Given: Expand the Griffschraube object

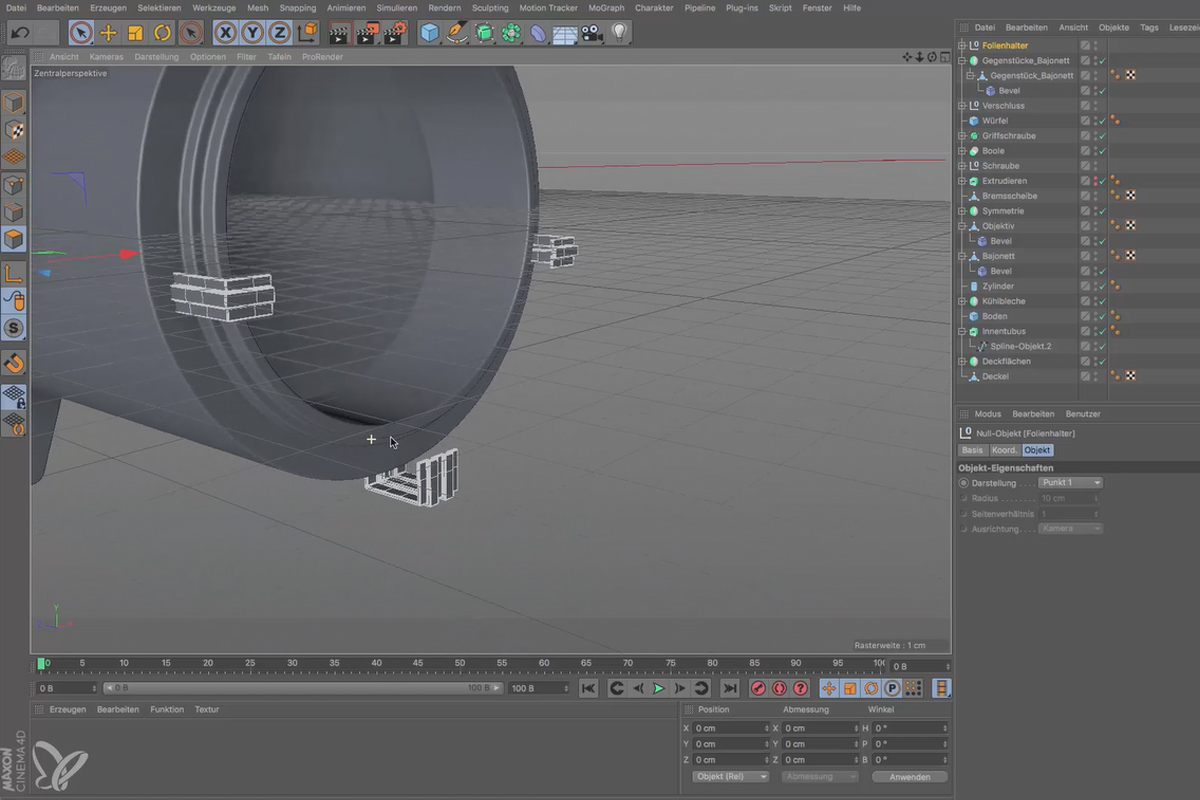Looking at the screenshot, I should [x=962, y=136].
